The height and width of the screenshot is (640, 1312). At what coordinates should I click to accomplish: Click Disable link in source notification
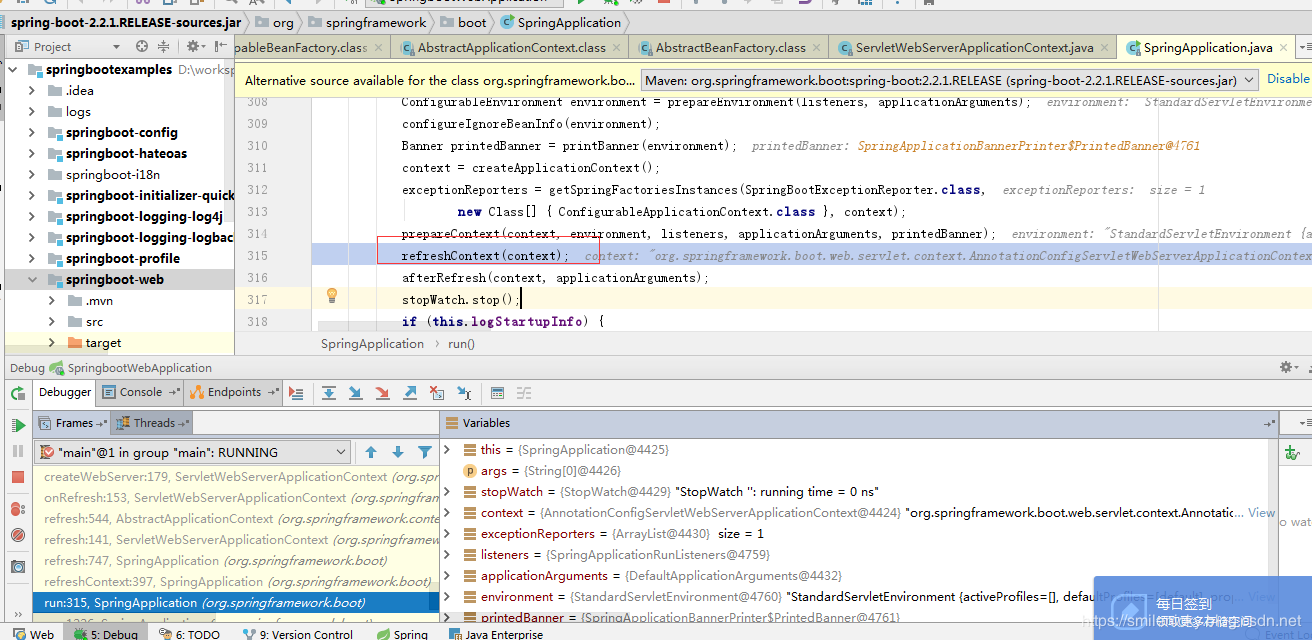pyautogui.click(x=1288, y=79)
